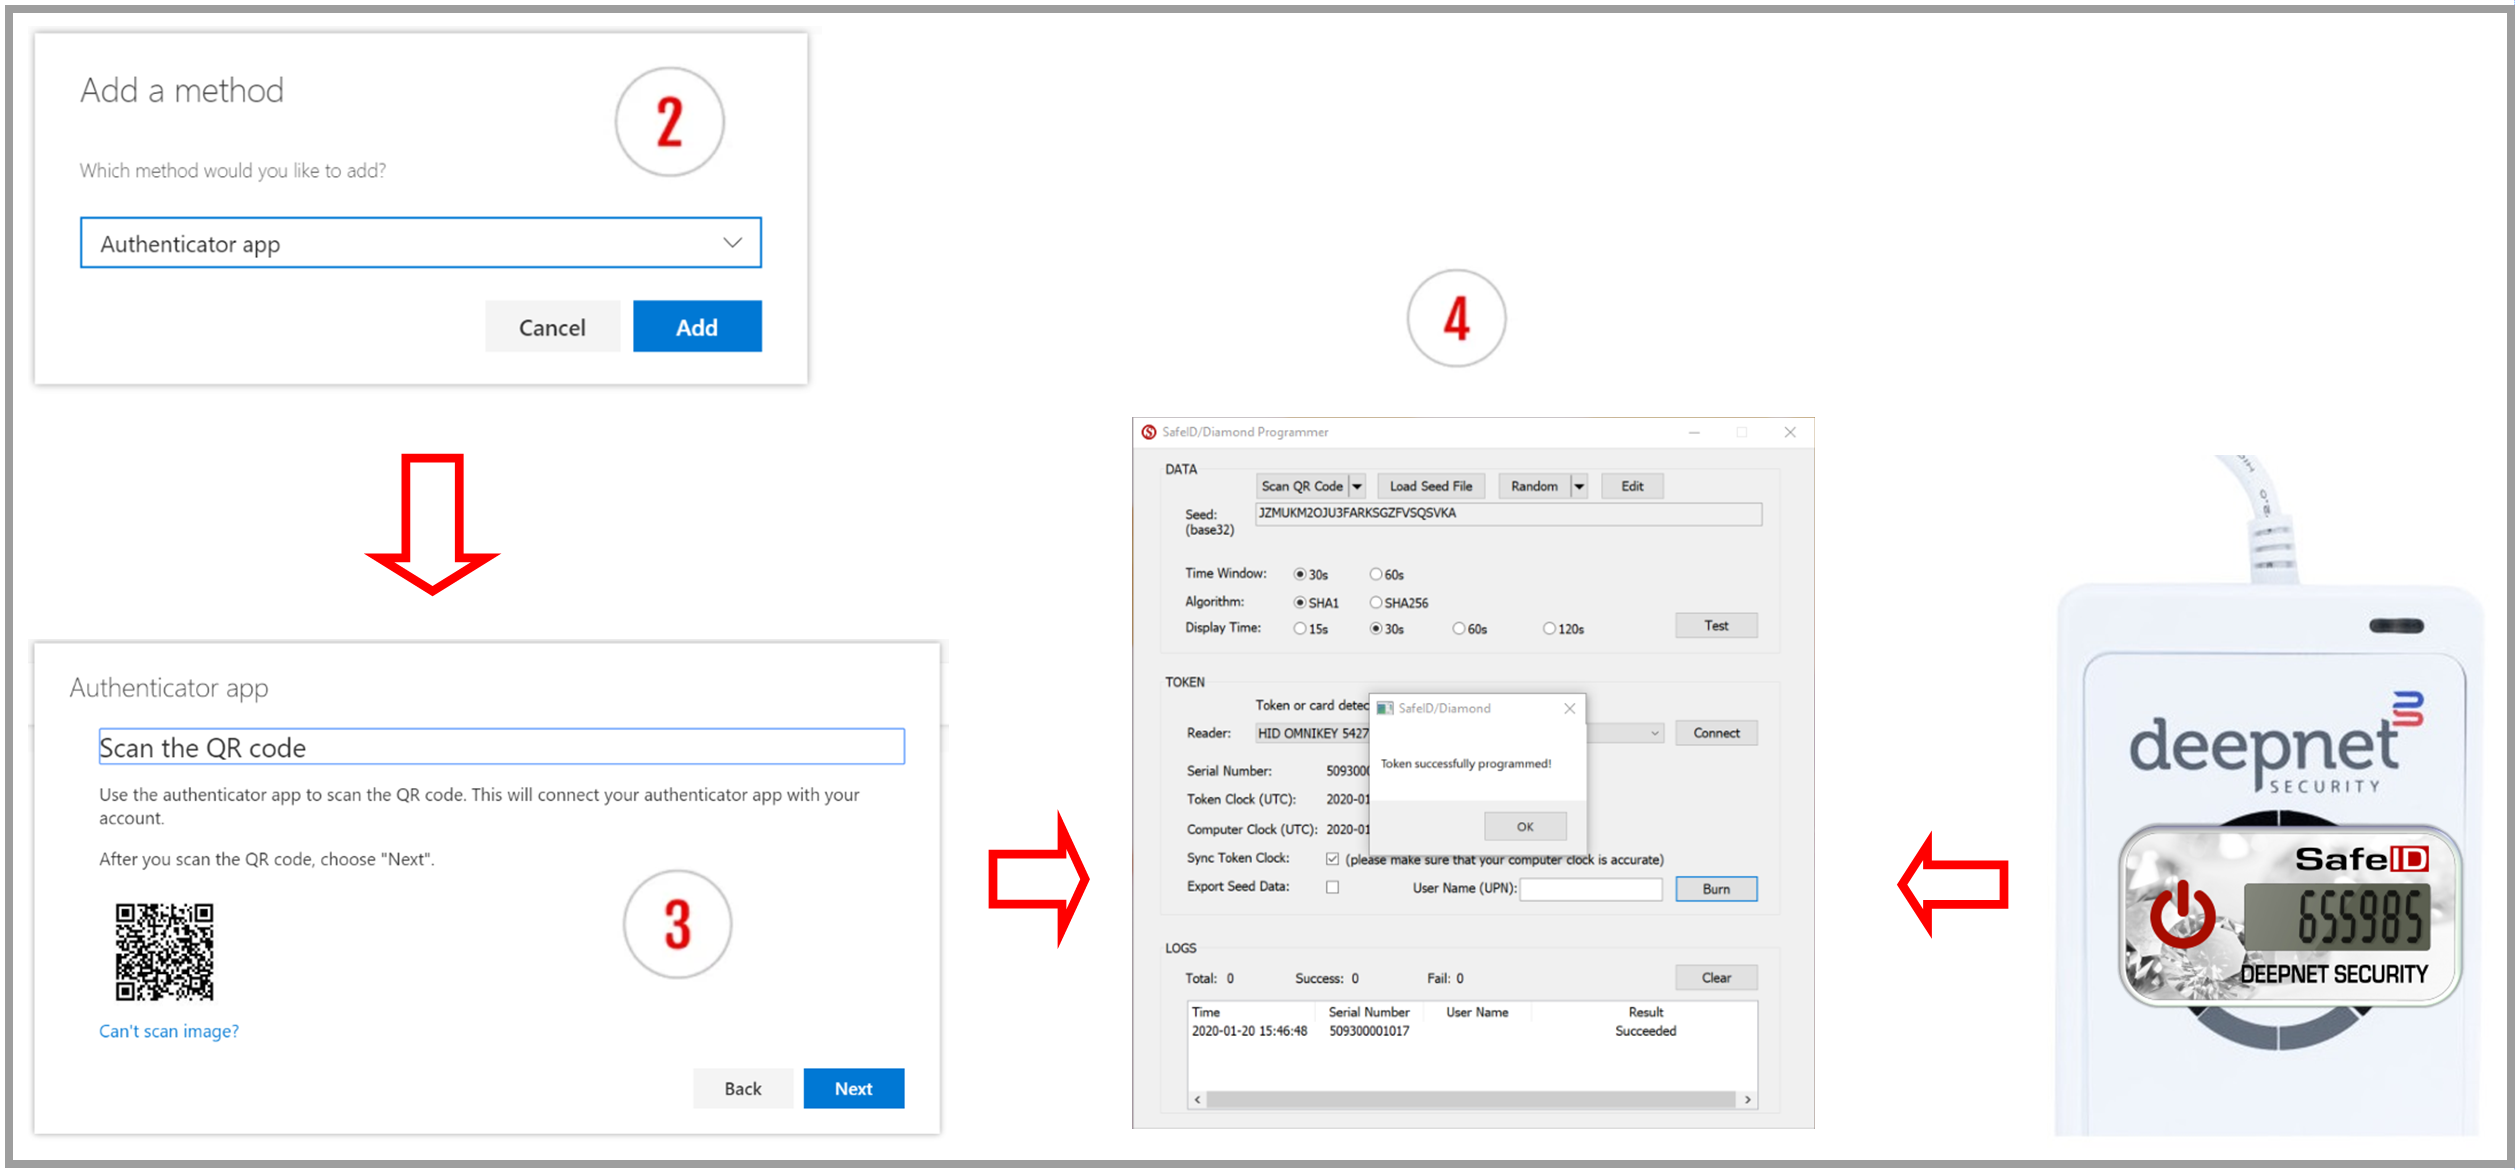Select 120s display time
This screenshot has width=2519, height=1170.
coord(1549,629)
